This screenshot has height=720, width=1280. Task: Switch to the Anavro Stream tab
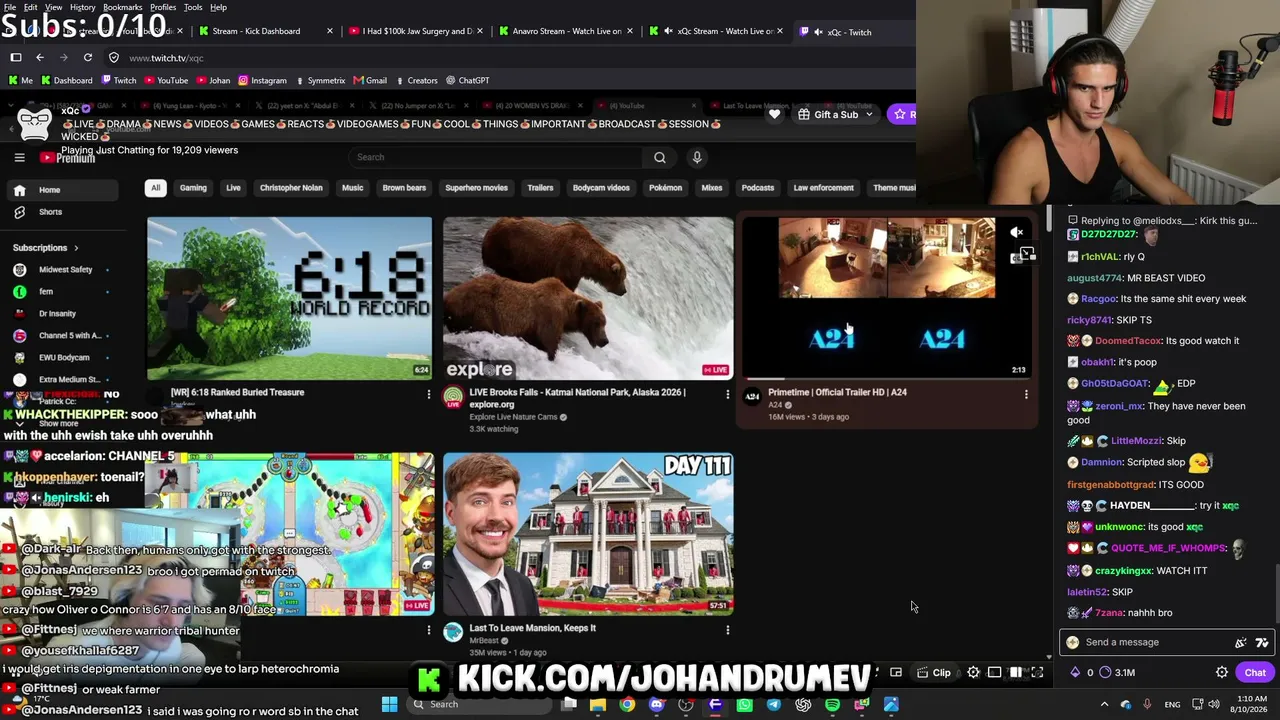[x=565, y=31]
